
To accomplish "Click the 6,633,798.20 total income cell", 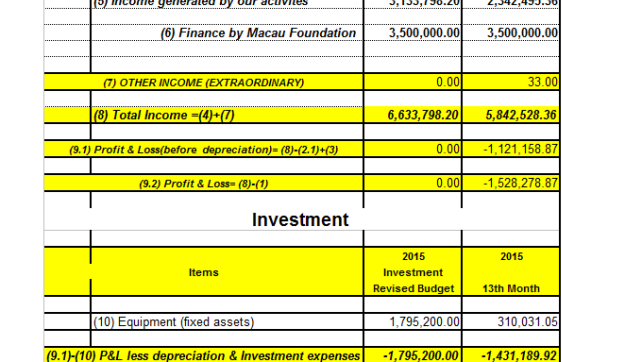I will tap(423, 115).
